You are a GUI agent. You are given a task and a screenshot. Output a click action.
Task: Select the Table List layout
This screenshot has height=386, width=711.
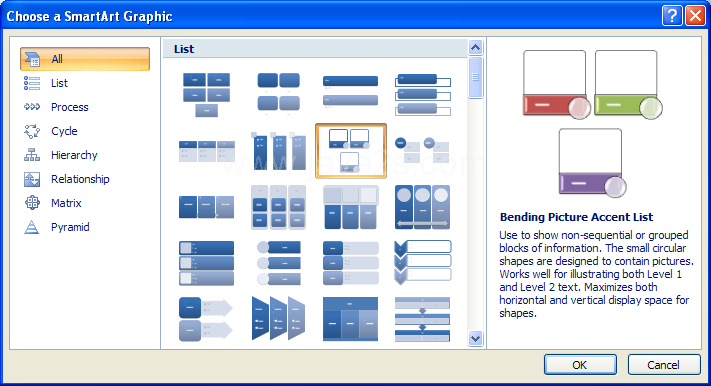point(351,319)
